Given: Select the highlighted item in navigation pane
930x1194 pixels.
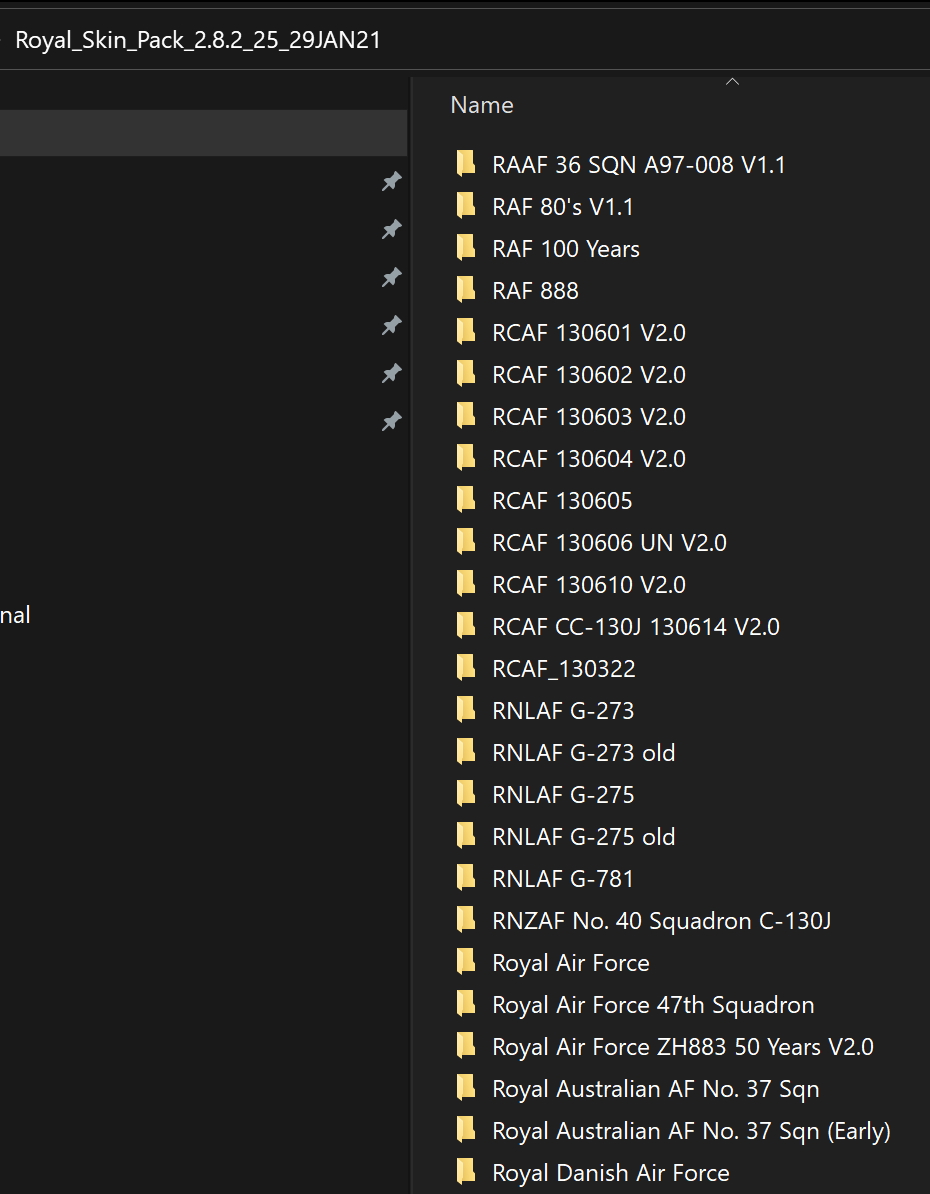Looking at the screenshot, I should (200, 133).
